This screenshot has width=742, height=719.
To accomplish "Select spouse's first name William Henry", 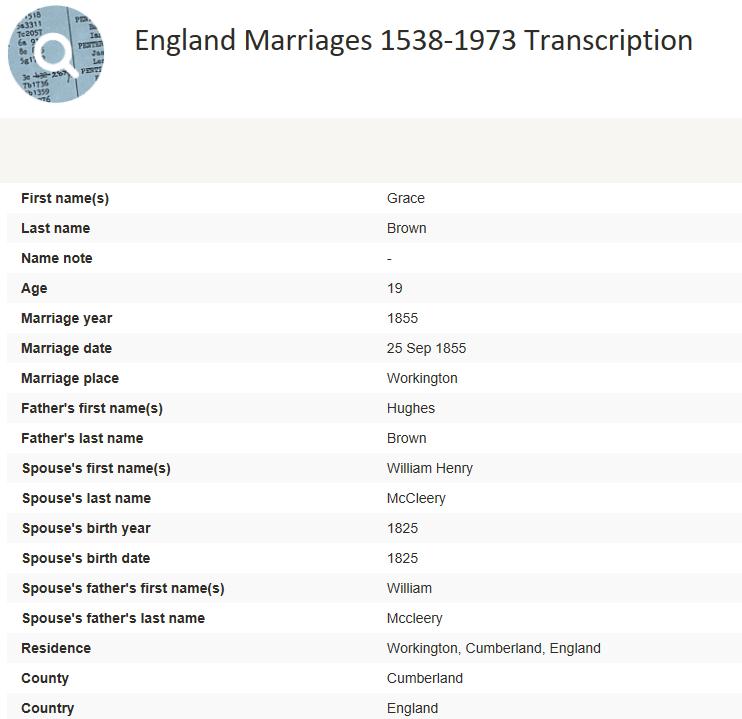I will 430,468.
